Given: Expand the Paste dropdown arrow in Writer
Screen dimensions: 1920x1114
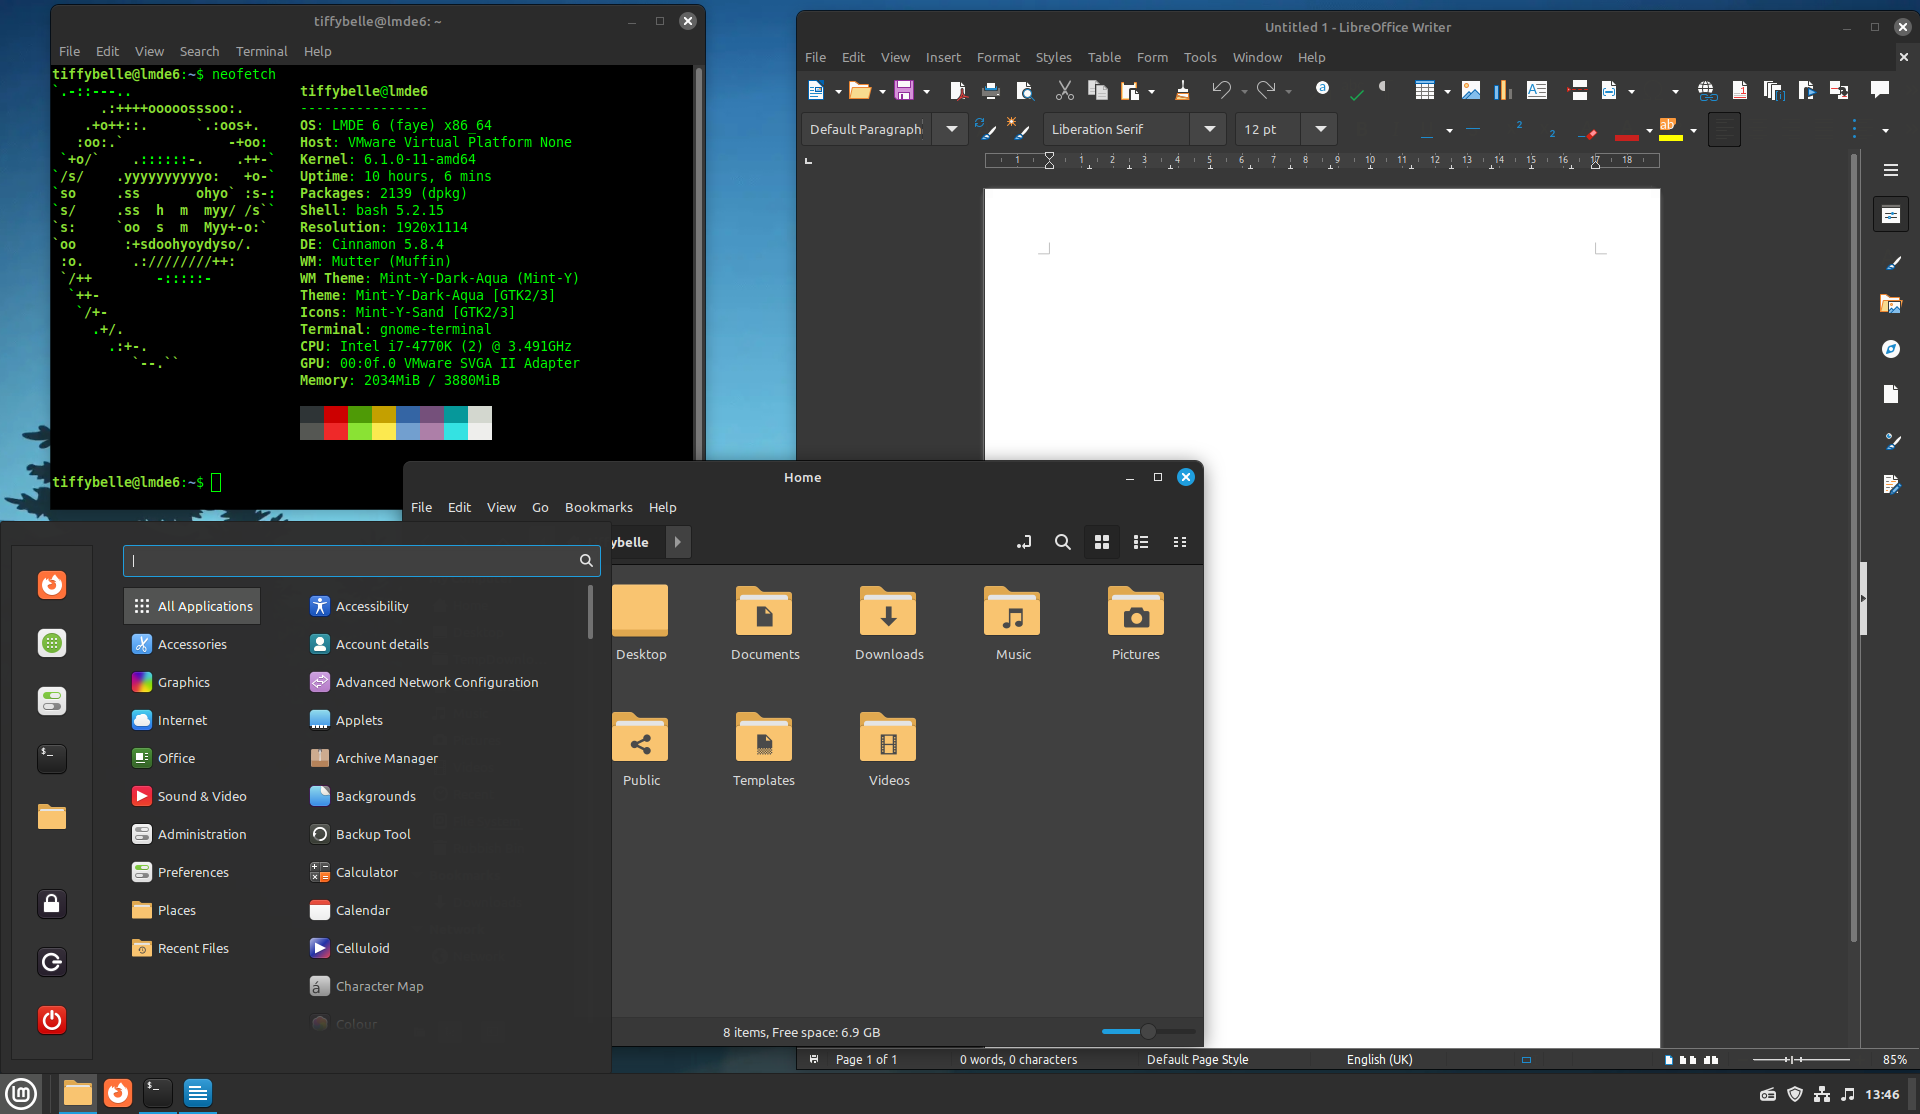Looking at the screenshot, I should click(1152, 92).
